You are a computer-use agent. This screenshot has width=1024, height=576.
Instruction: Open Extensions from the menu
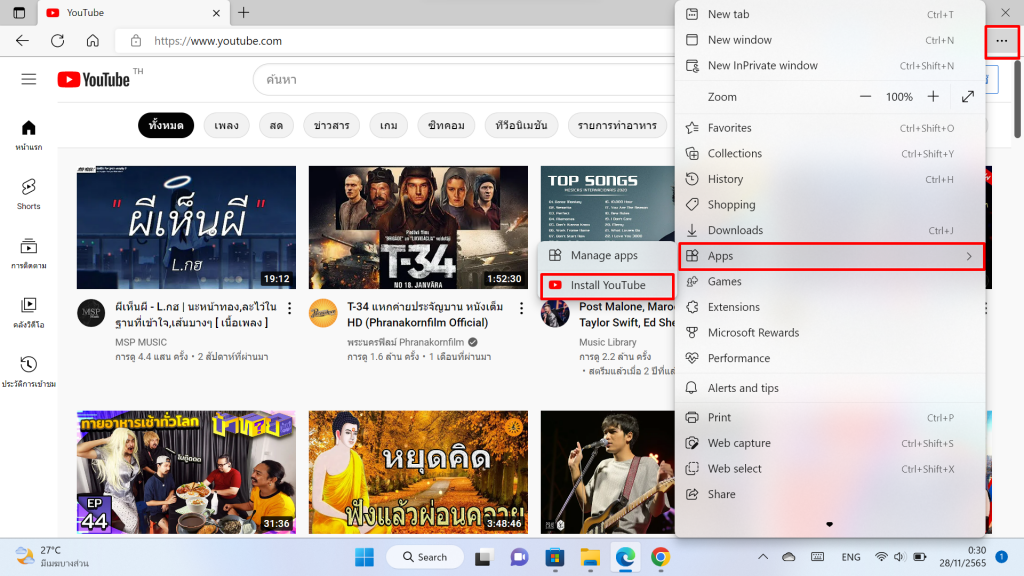coord(829,307)
